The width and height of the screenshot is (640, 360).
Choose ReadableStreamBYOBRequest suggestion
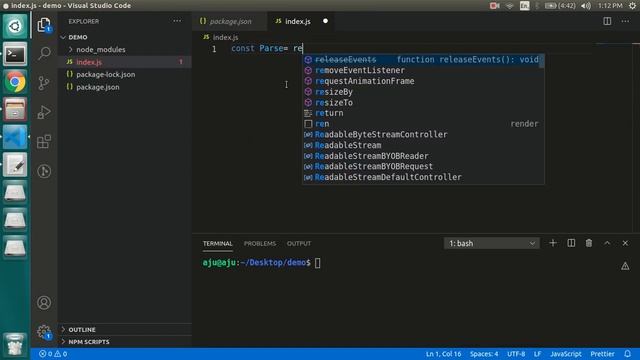coord(423,167)
